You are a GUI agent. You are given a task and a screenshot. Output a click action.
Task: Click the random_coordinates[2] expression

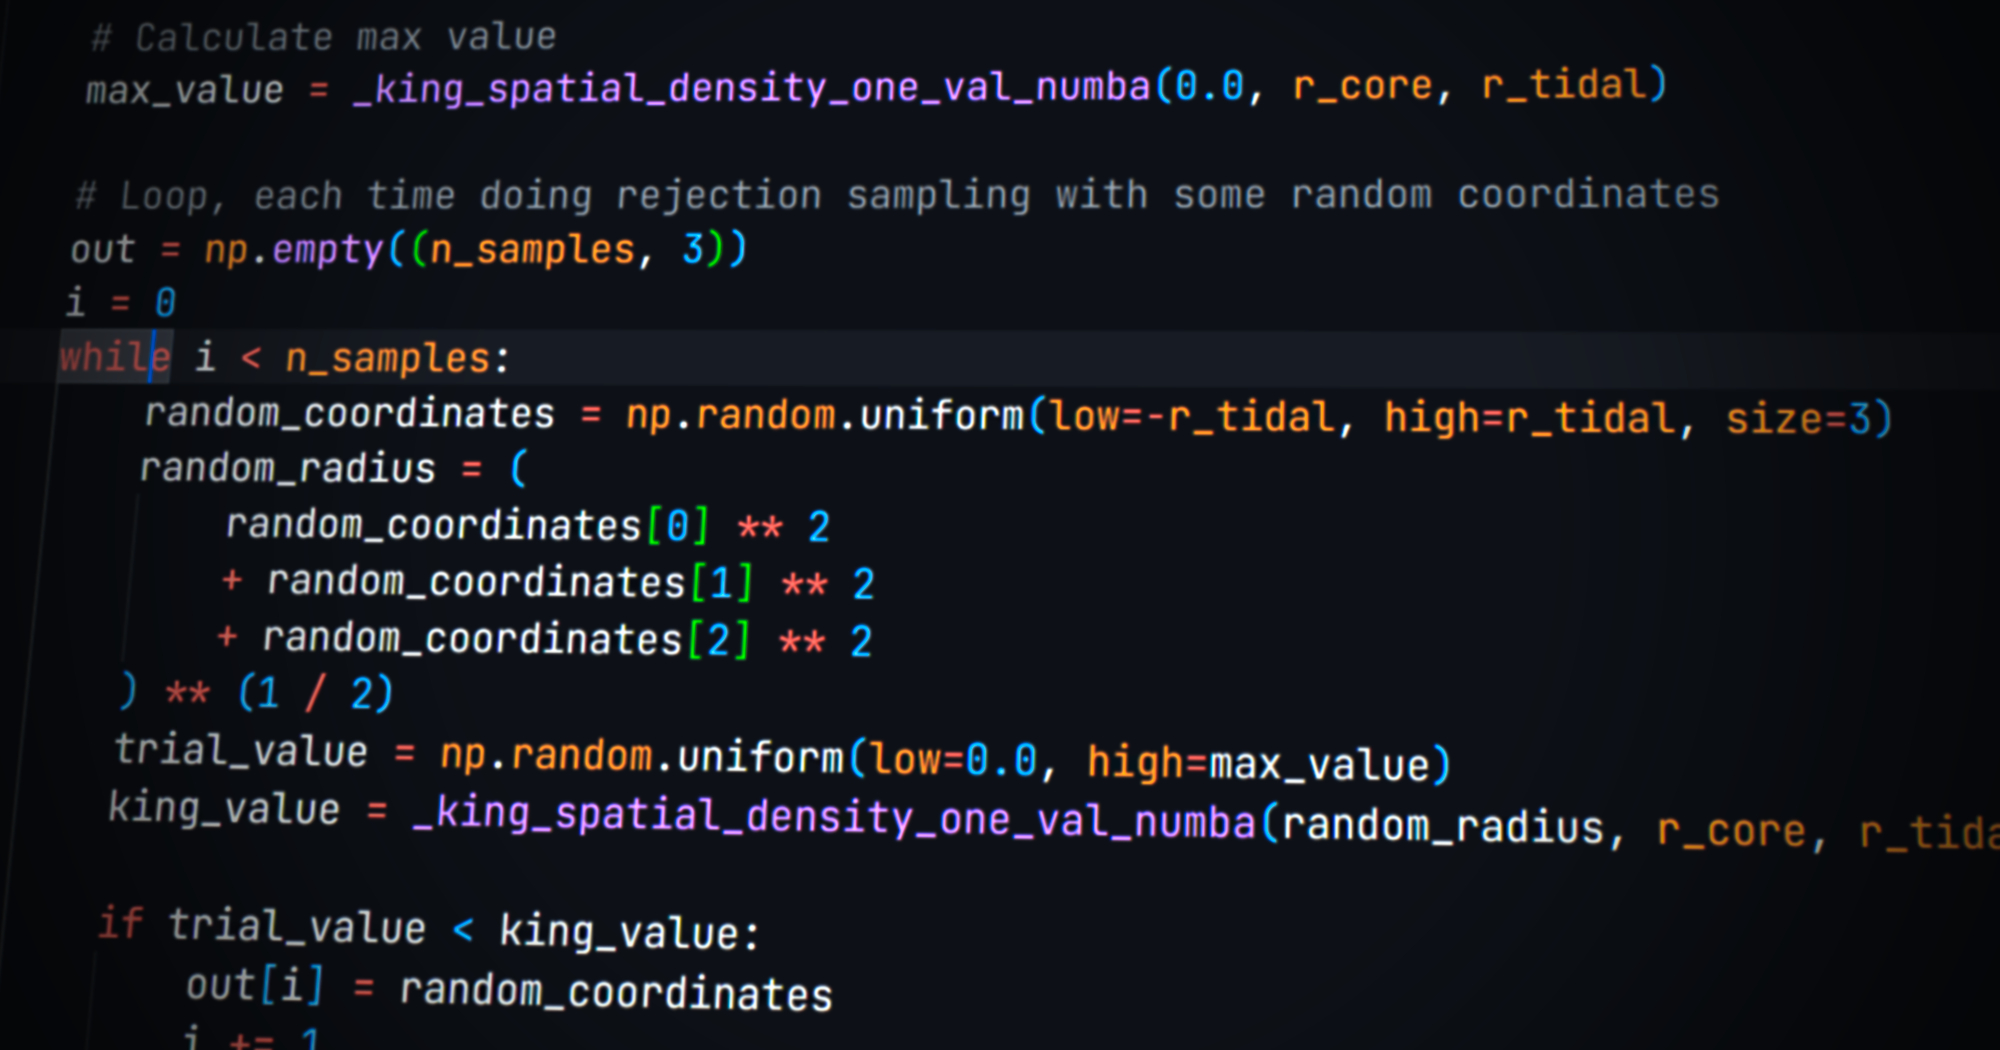(x=505, y=639)
